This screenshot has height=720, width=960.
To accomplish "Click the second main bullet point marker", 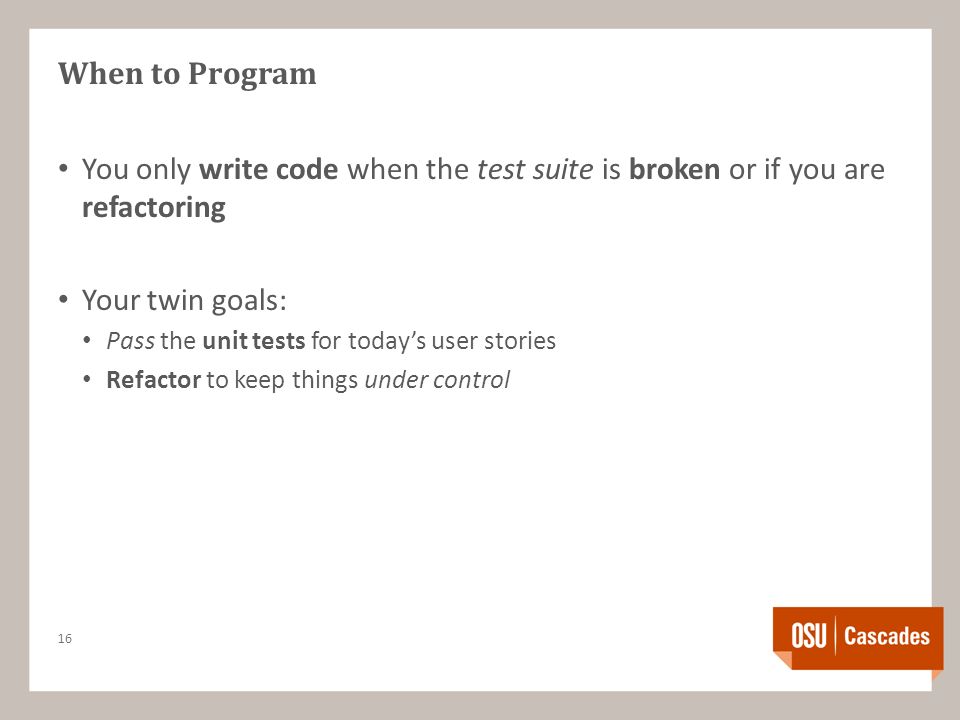I will (64, 299).
